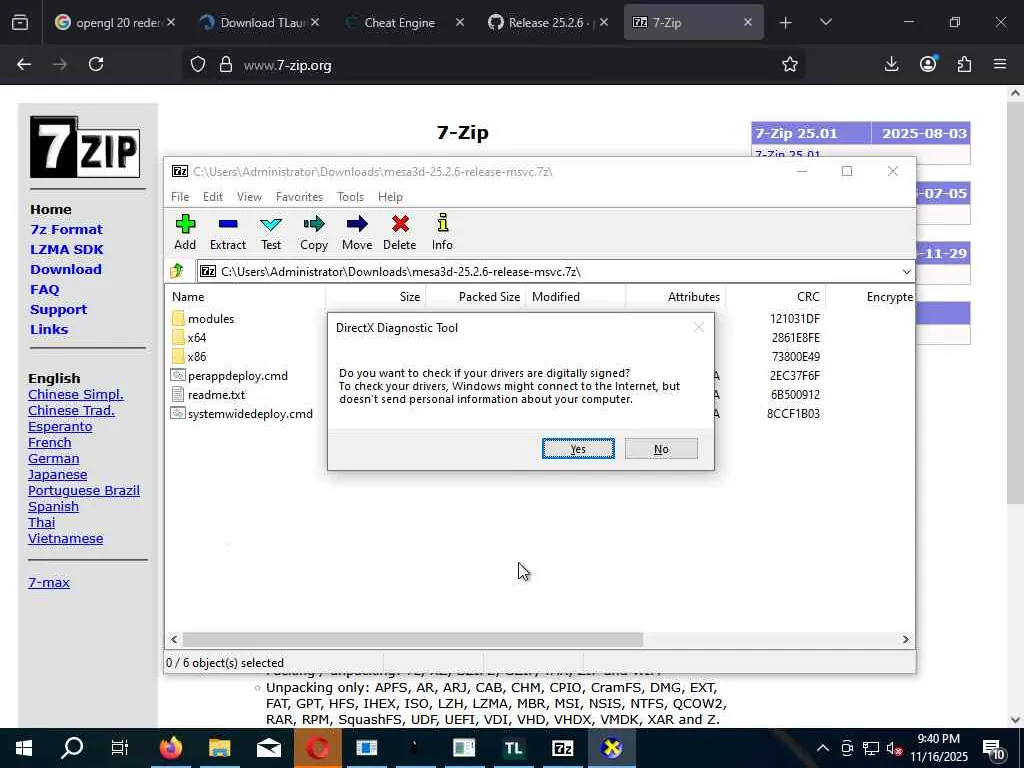Open the File menu in 7-Zip

click(180, 197)
